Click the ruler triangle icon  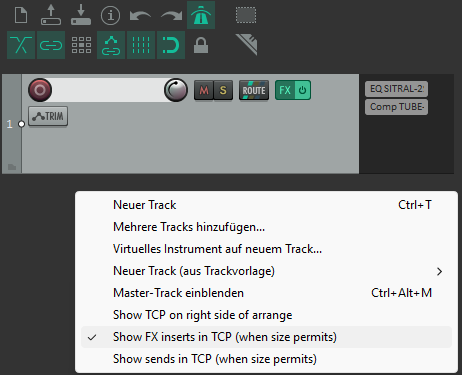[246, 44]
